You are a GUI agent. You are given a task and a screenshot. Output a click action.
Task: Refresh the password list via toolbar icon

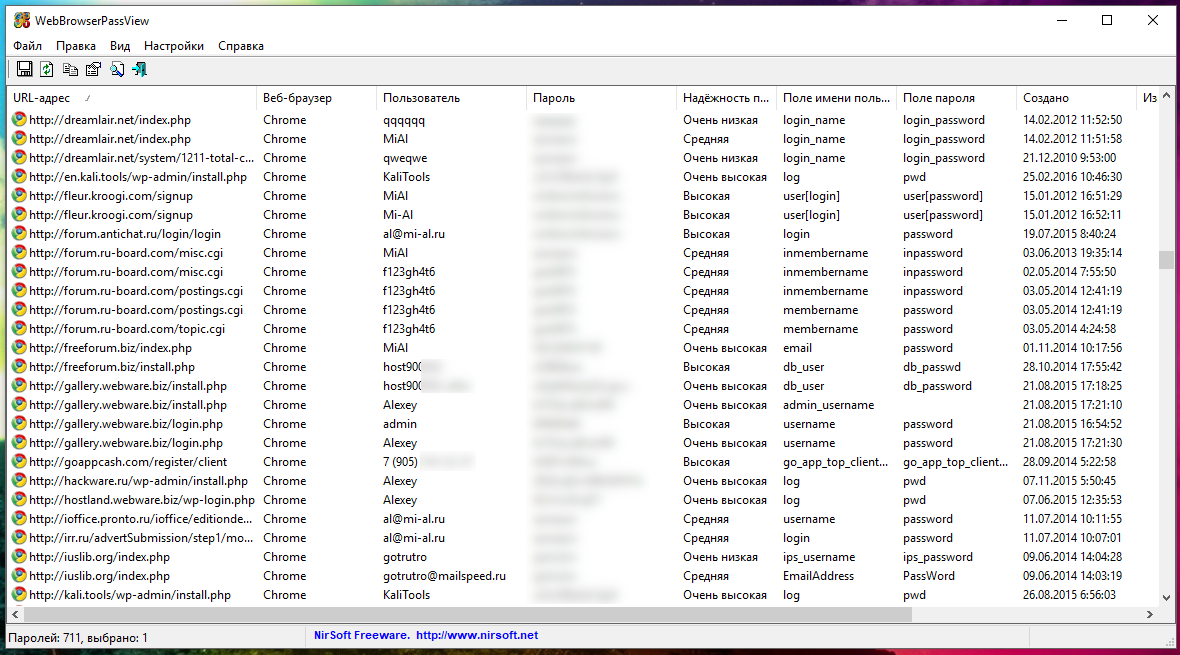pos(47,69)
